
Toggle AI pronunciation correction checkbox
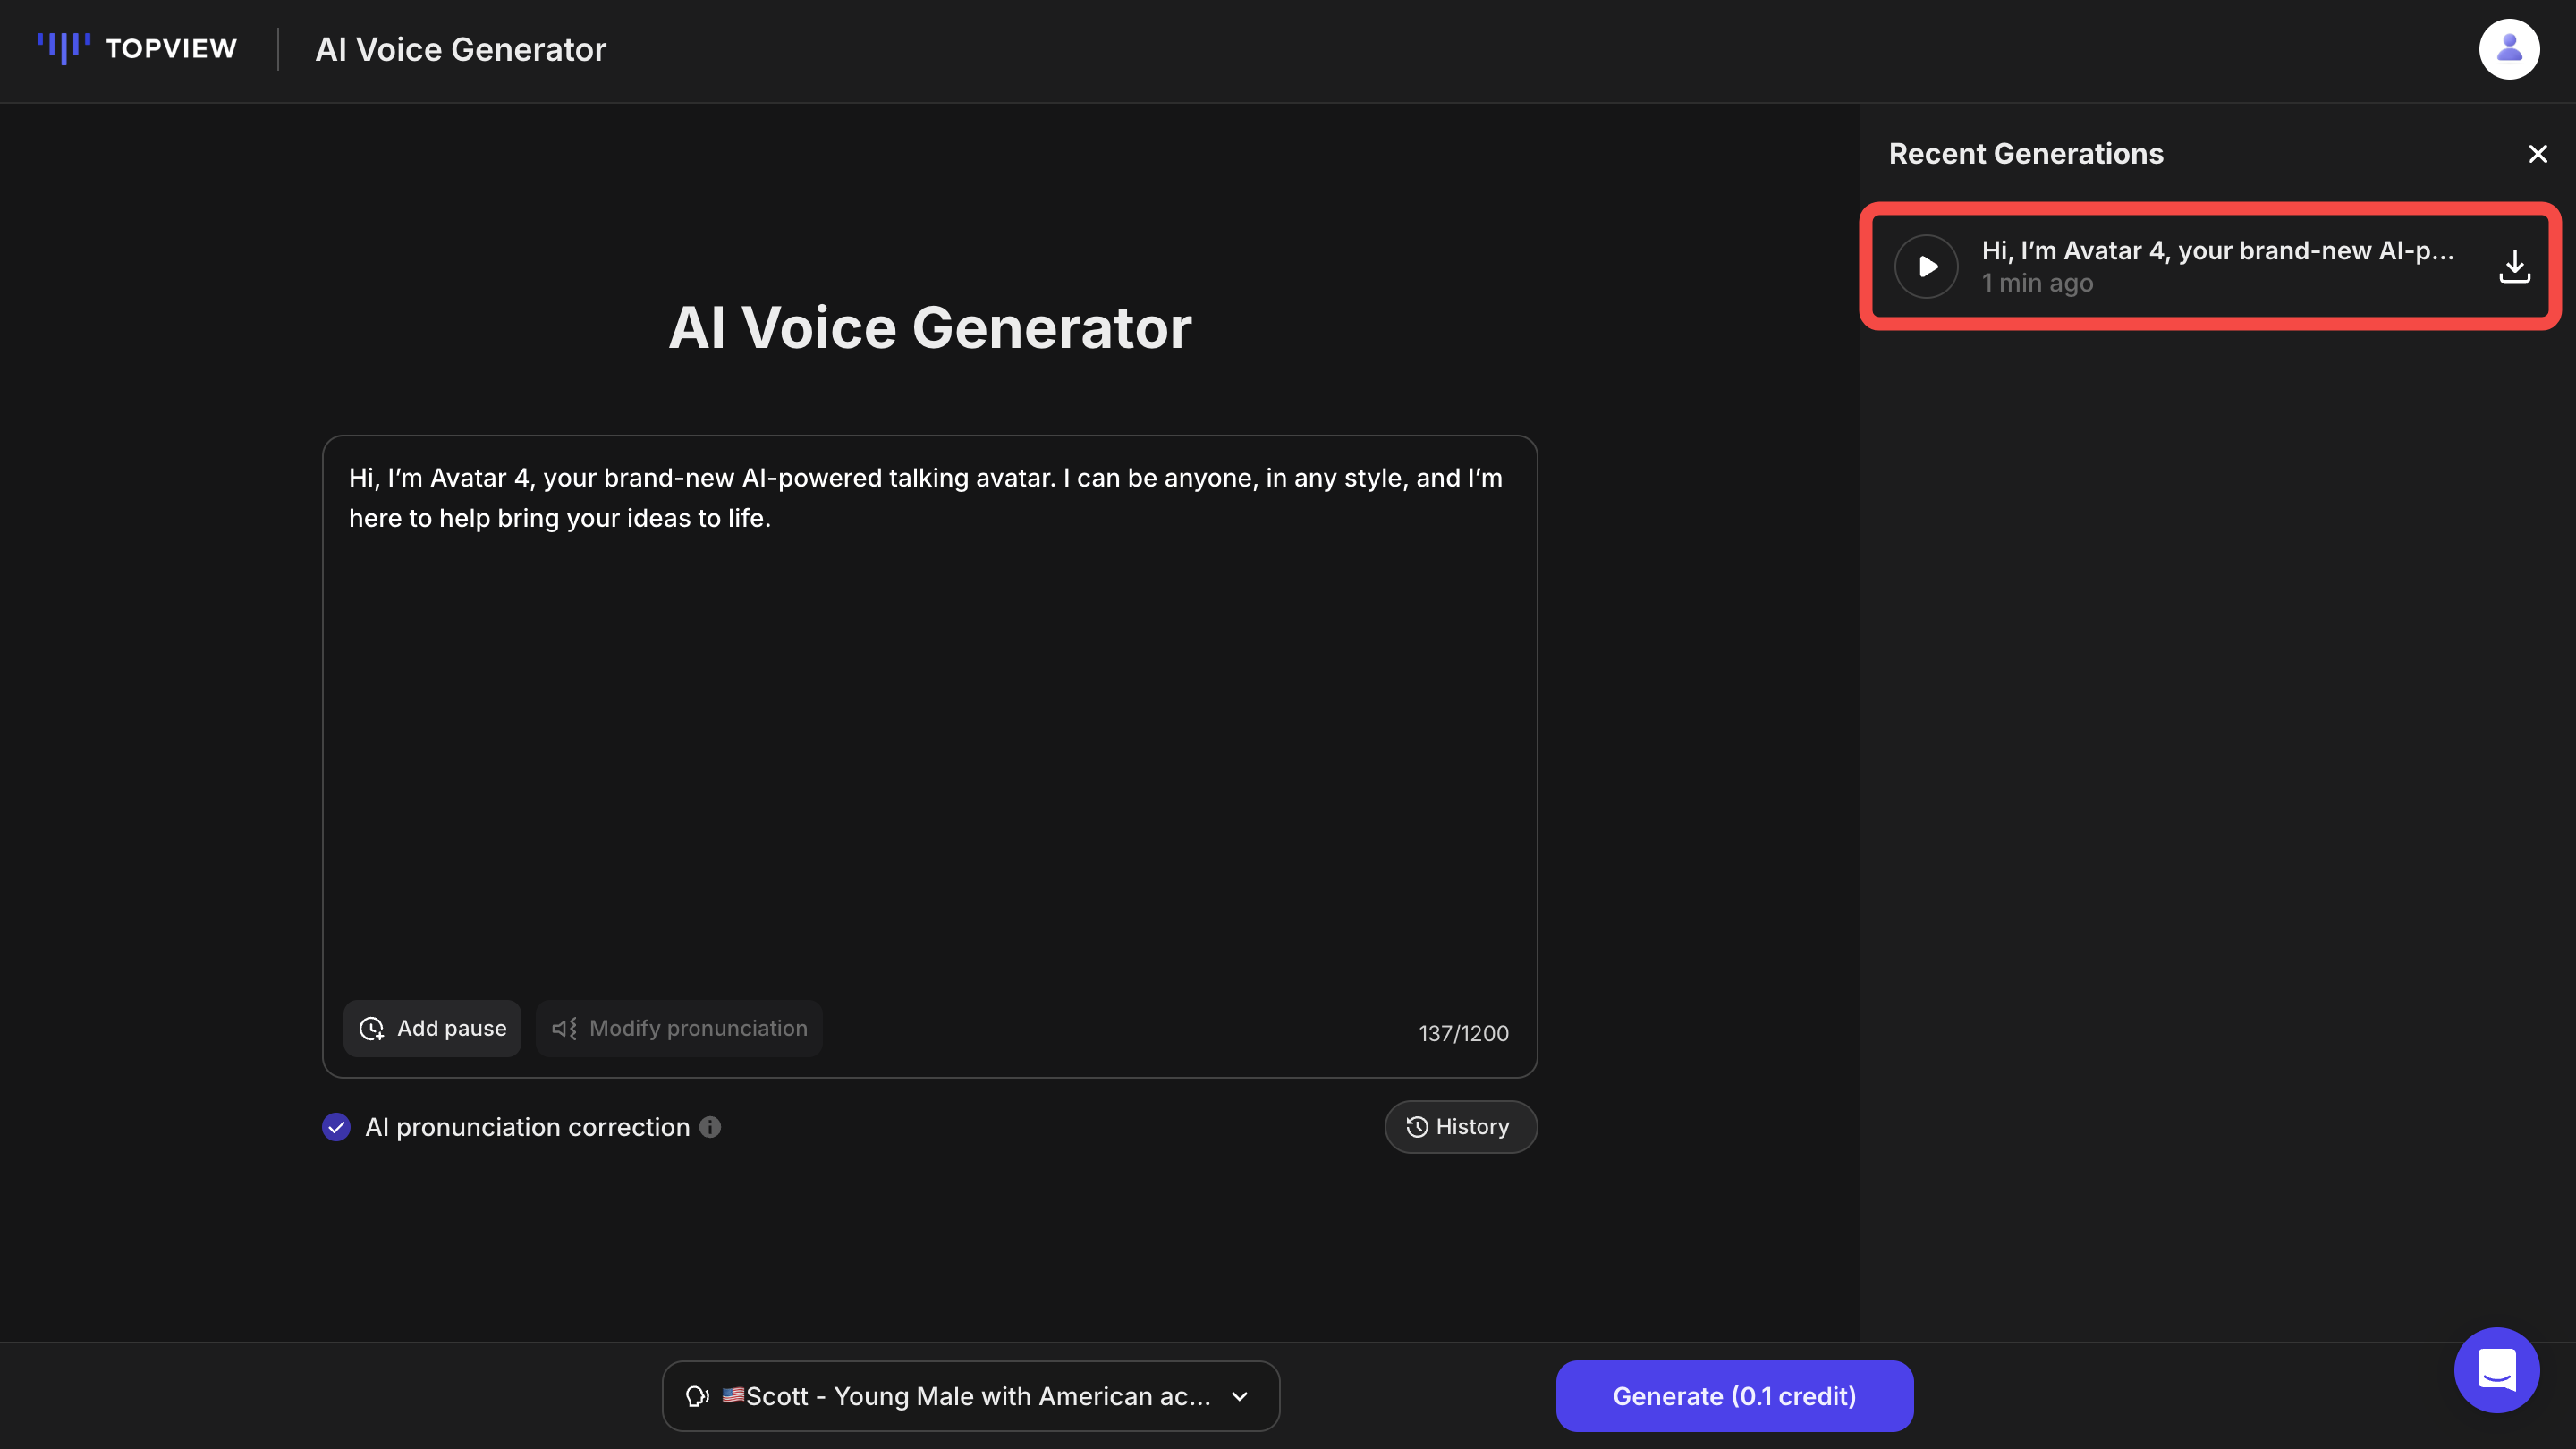(337, 1127)
